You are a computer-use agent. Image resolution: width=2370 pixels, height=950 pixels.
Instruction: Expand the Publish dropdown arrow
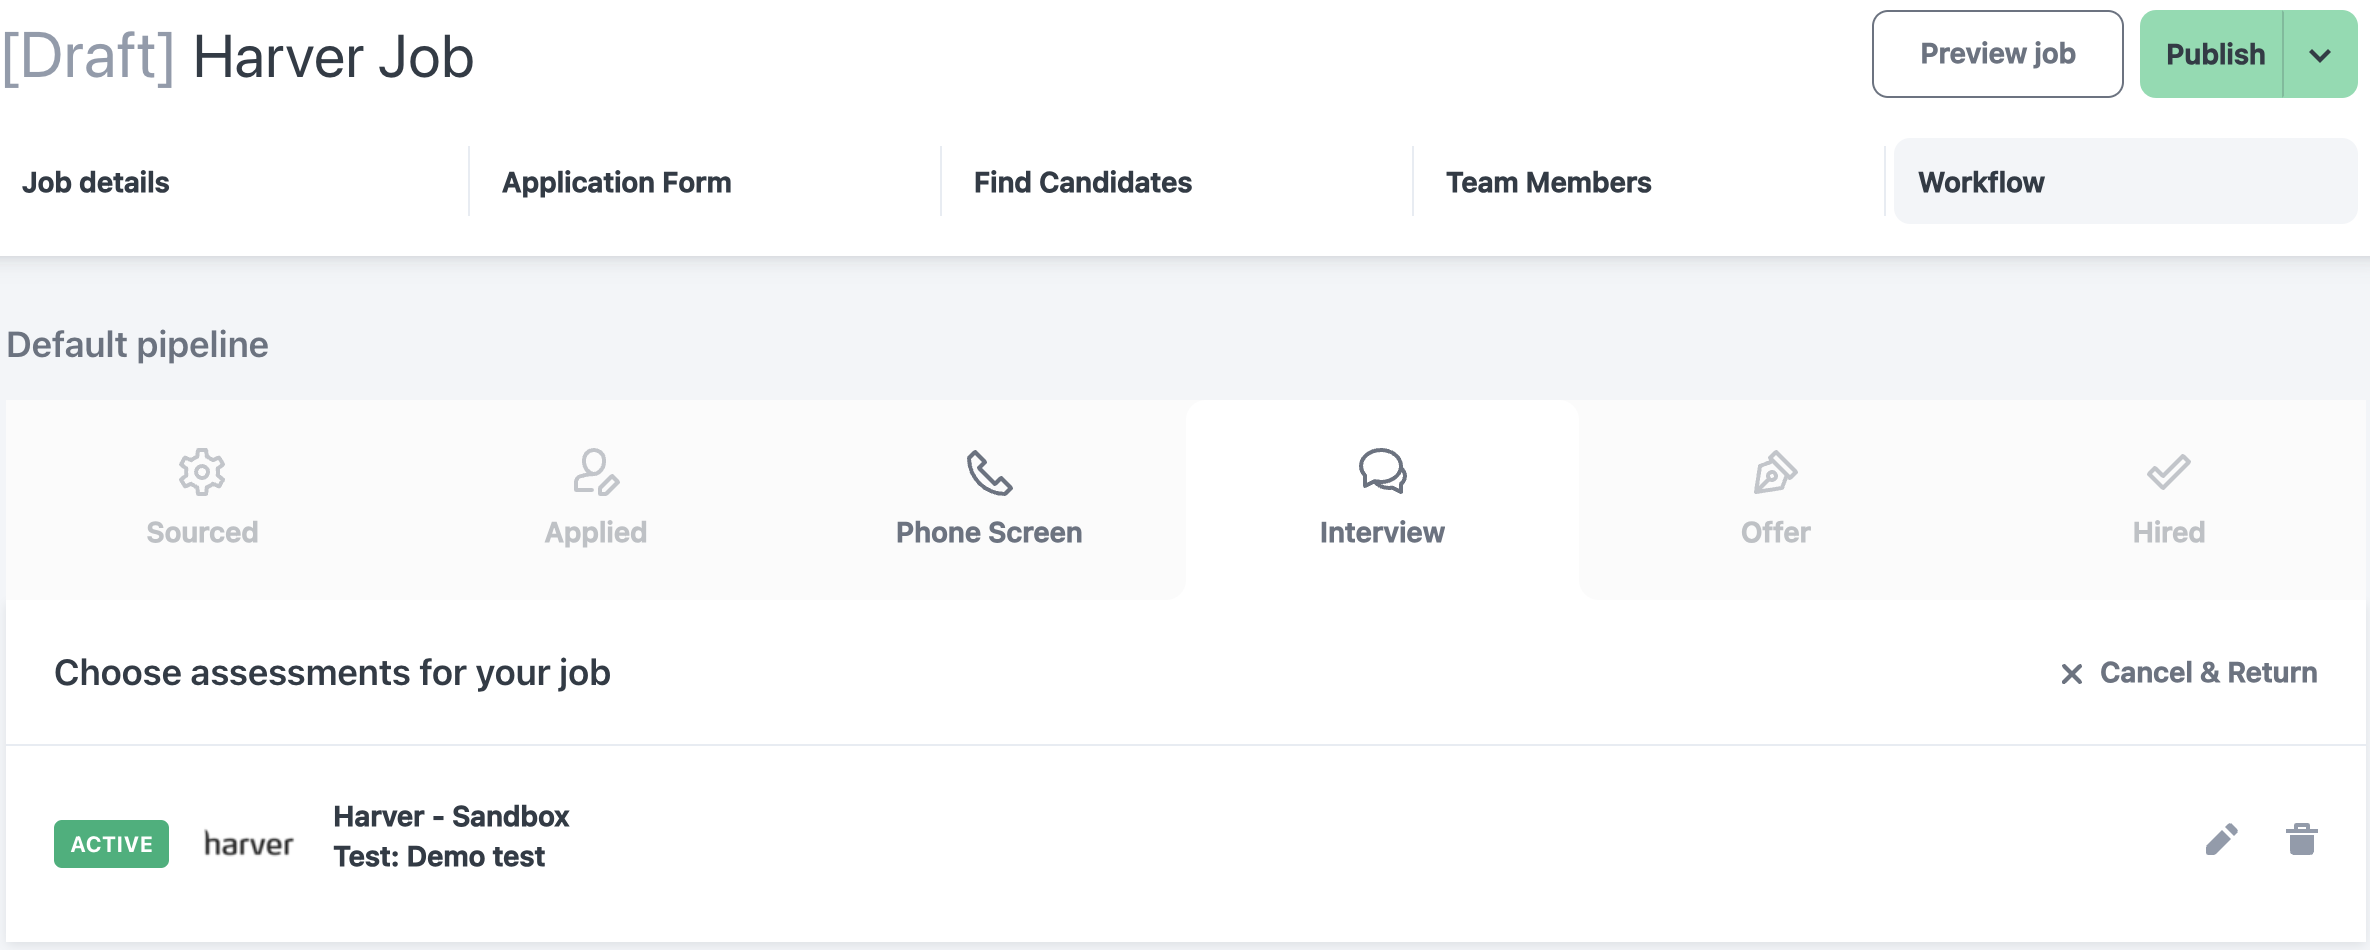2320,55
